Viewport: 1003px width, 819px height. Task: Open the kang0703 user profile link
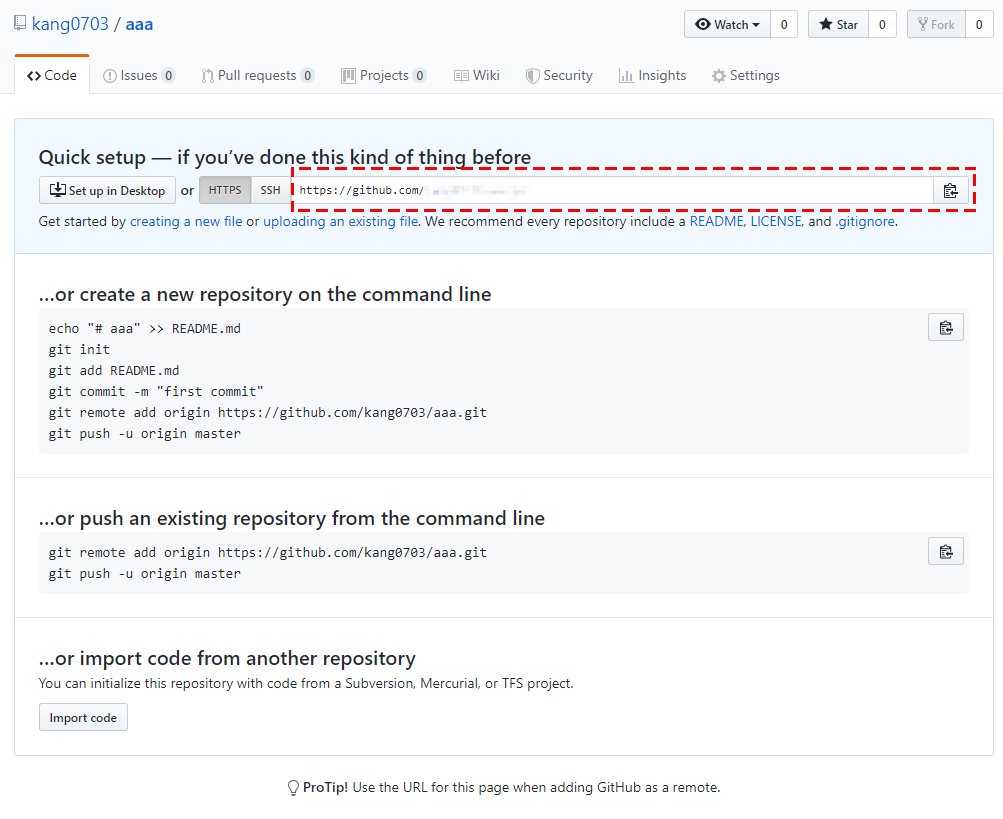tap(70, 24)
